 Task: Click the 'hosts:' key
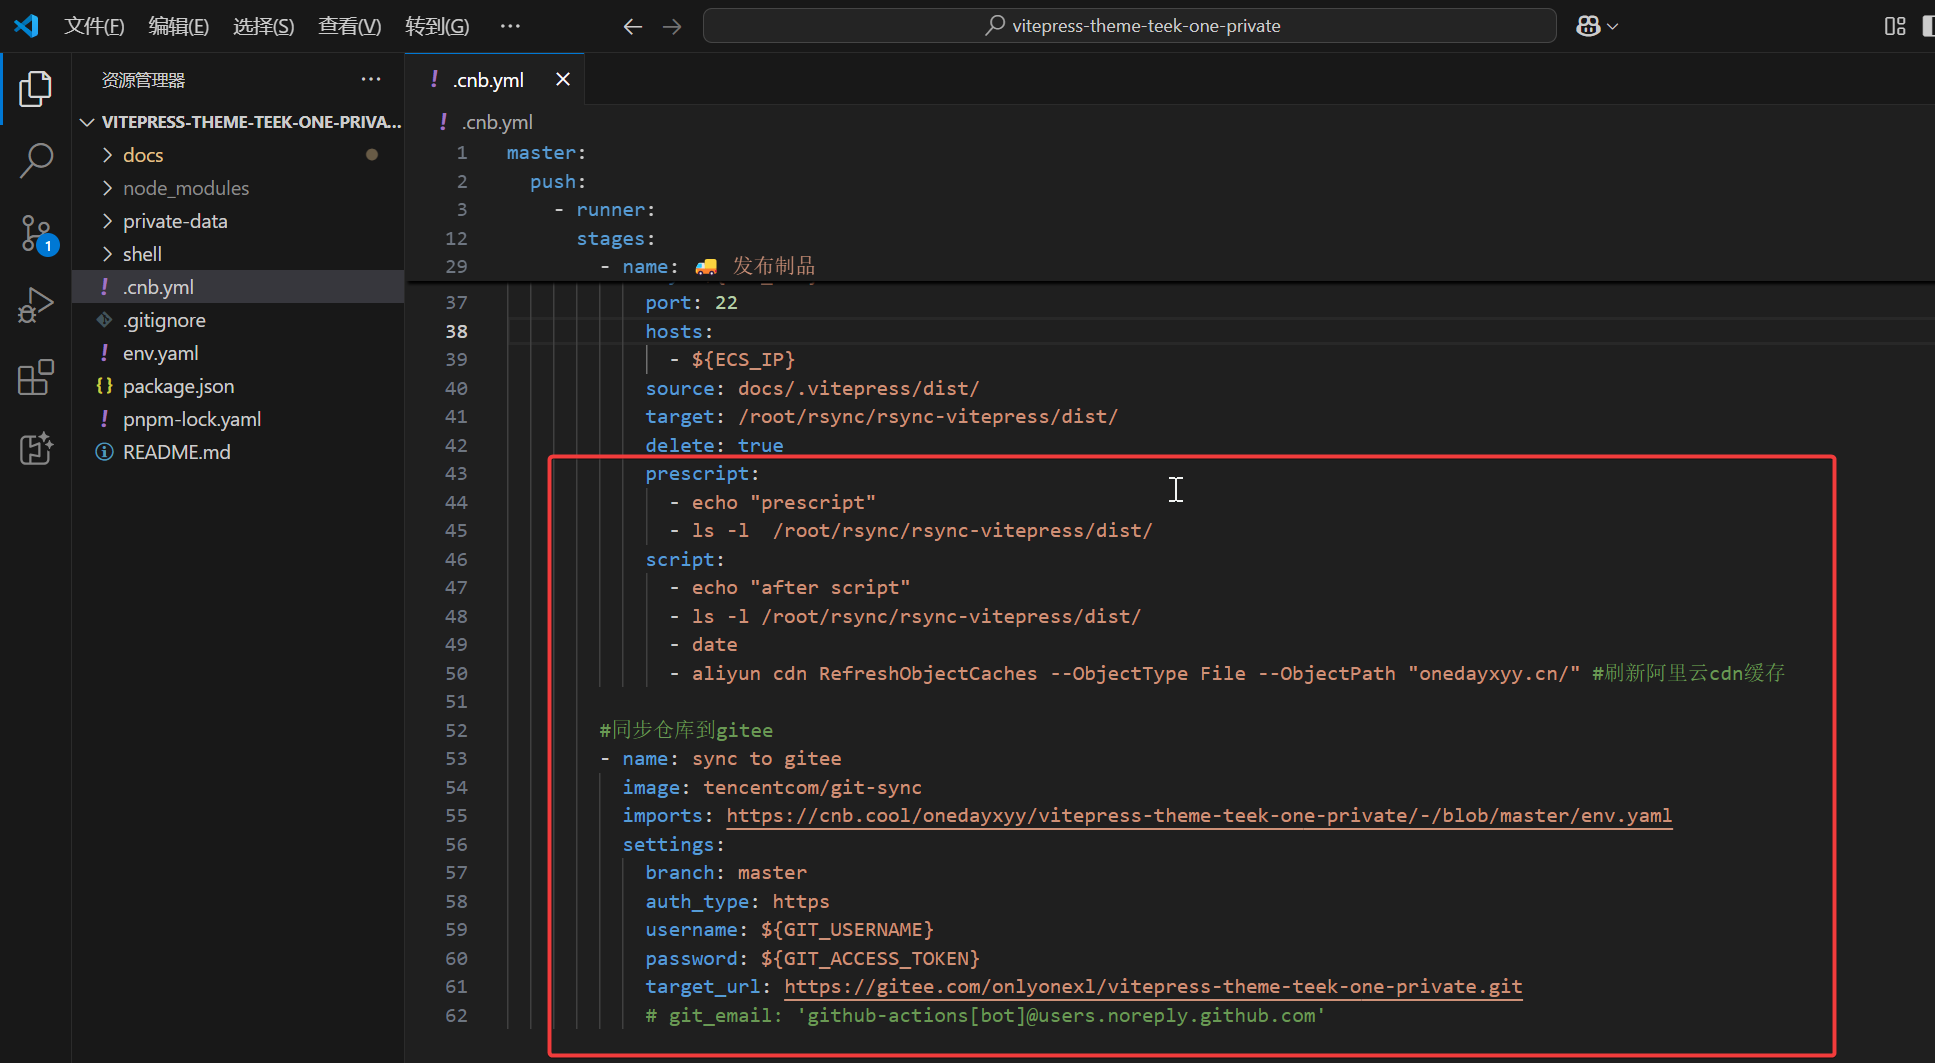679,331
